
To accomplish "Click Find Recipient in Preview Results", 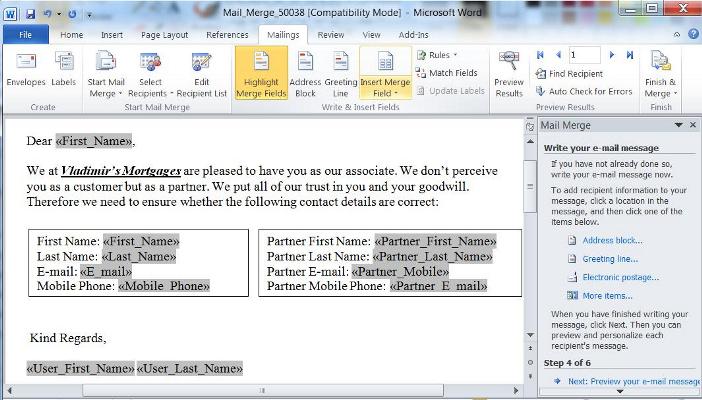I will point(576,73).
